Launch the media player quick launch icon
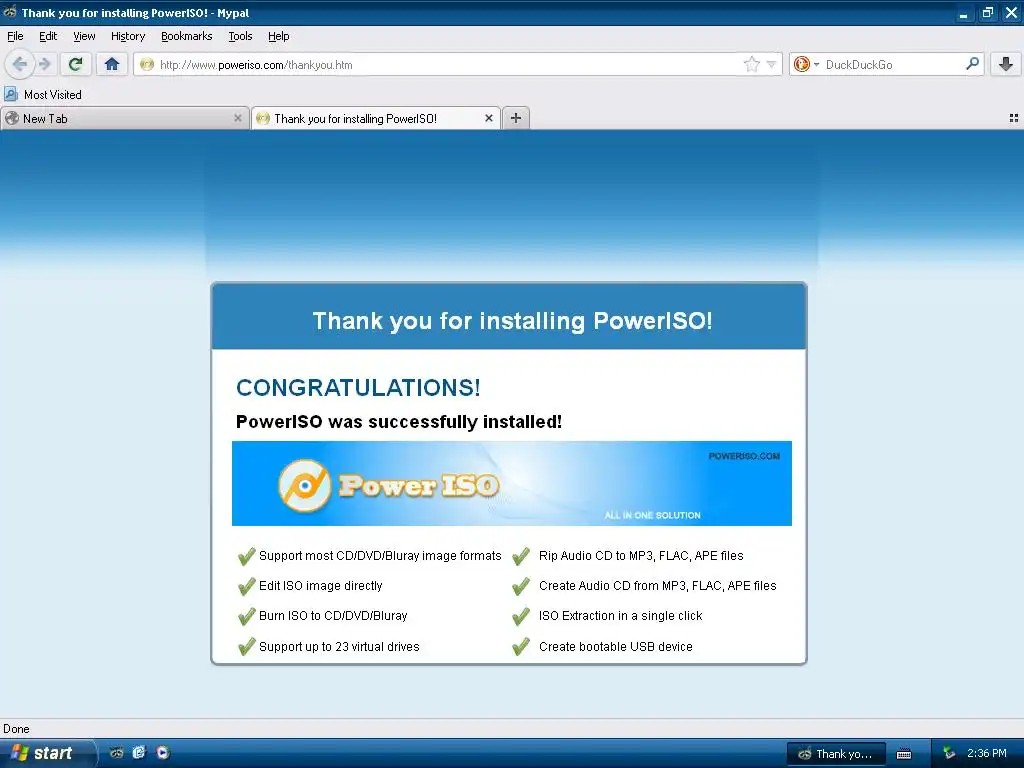 (163, 753)
